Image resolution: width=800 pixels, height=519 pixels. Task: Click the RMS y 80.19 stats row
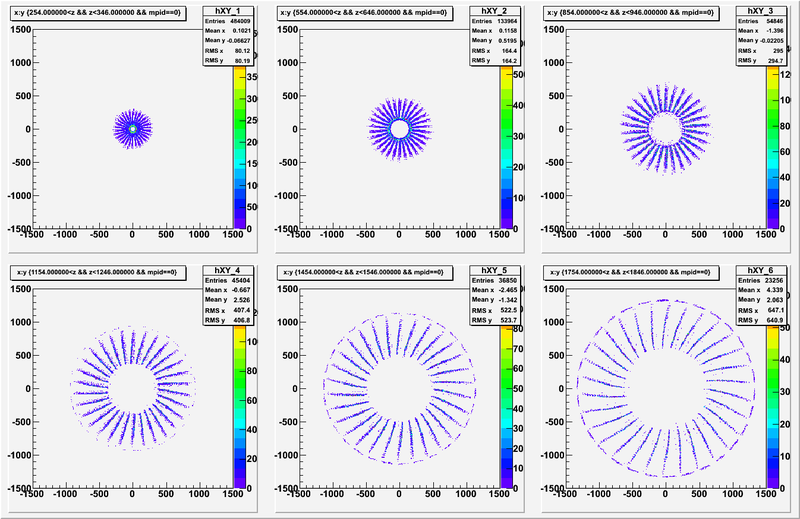[x=228, y=60]
